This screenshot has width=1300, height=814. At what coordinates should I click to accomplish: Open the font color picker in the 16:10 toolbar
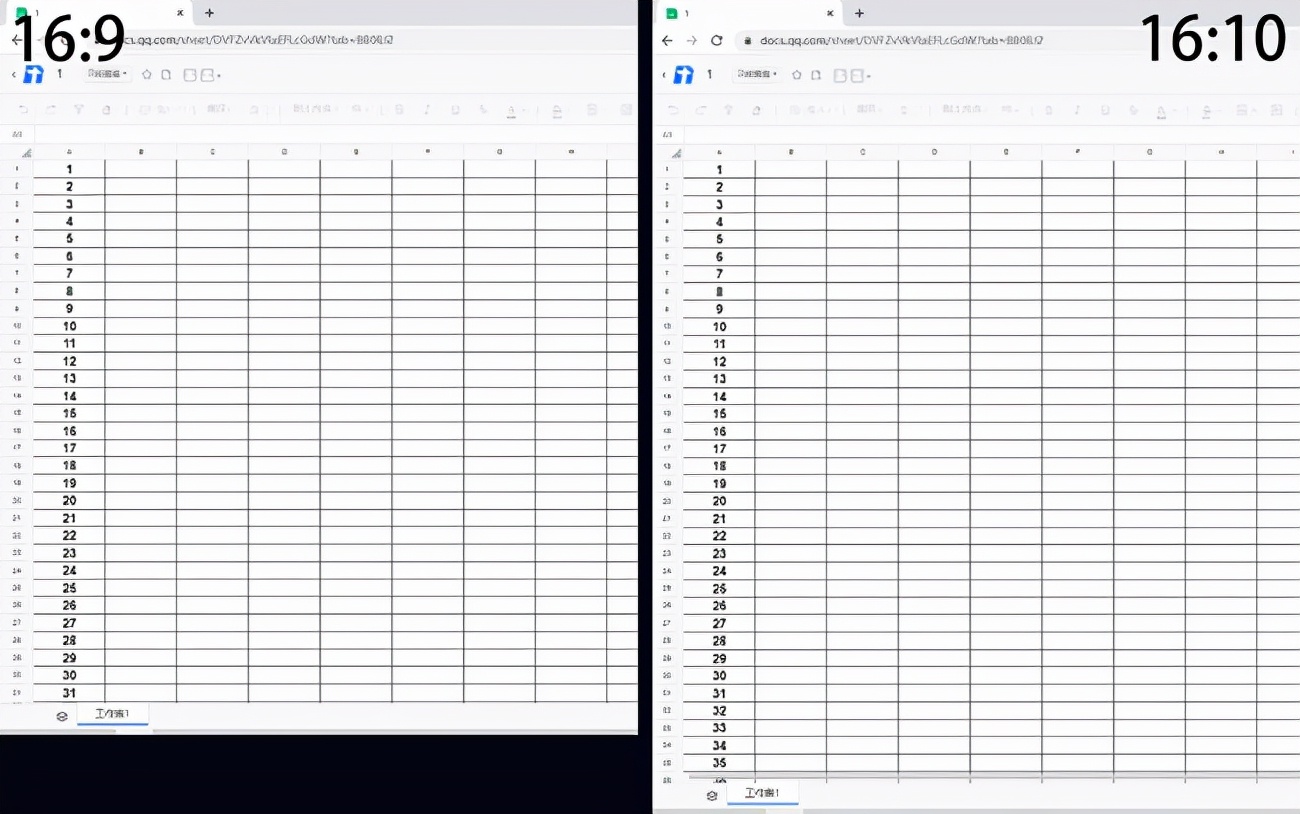[1161, 111]
